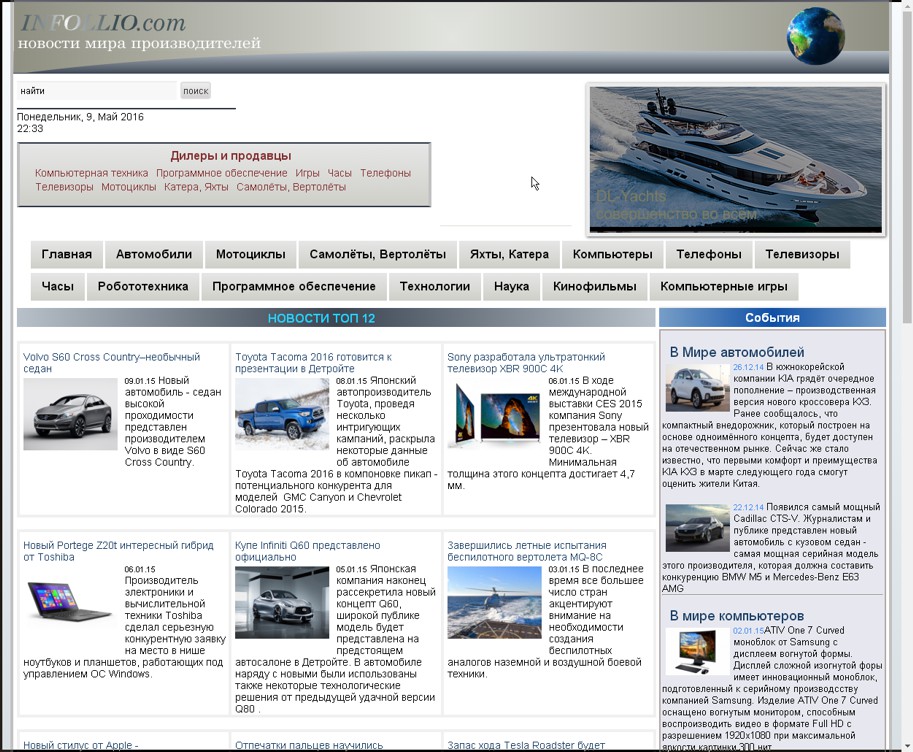This screenshot has height=752, width=913.
Task: Open Самолёты, Вертолёты dealers link
Action: click(x=291, y=187)
